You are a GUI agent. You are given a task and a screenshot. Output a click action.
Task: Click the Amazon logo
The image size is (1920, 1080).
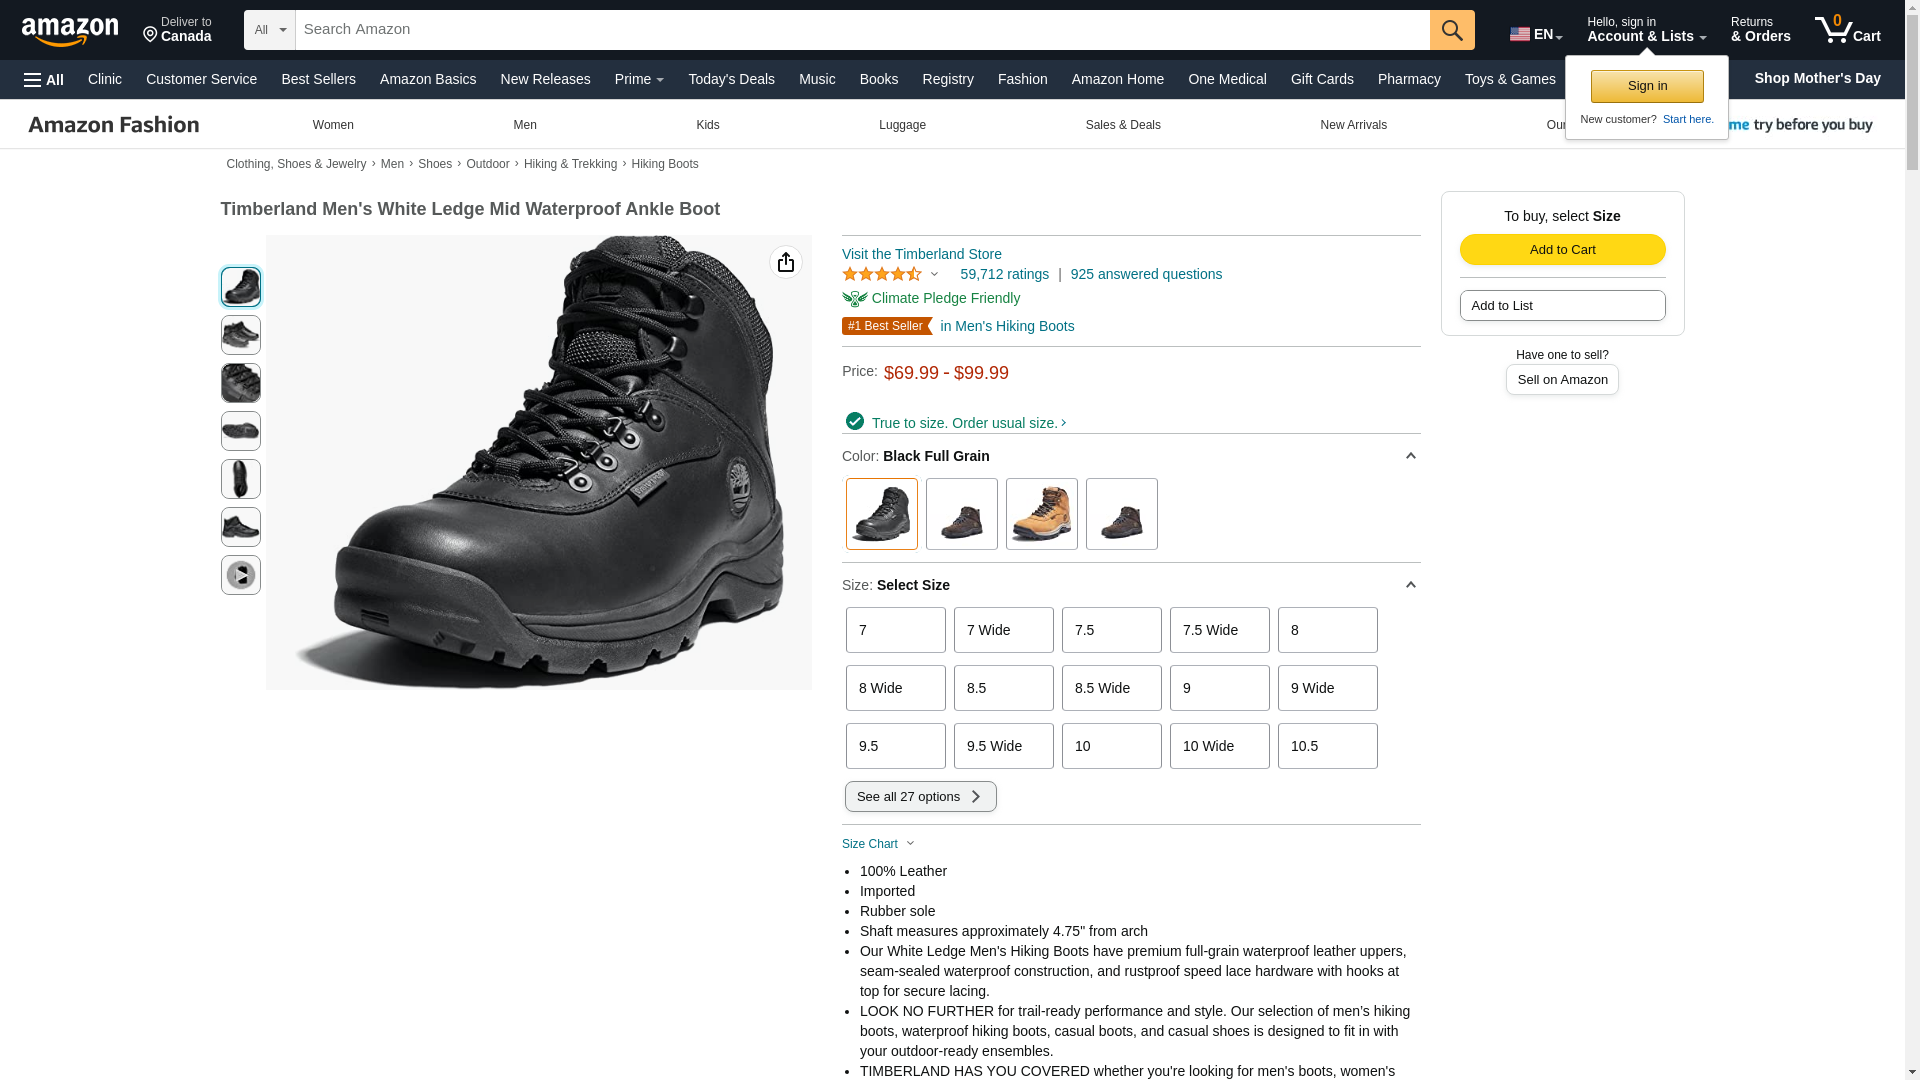coord(70,31)
